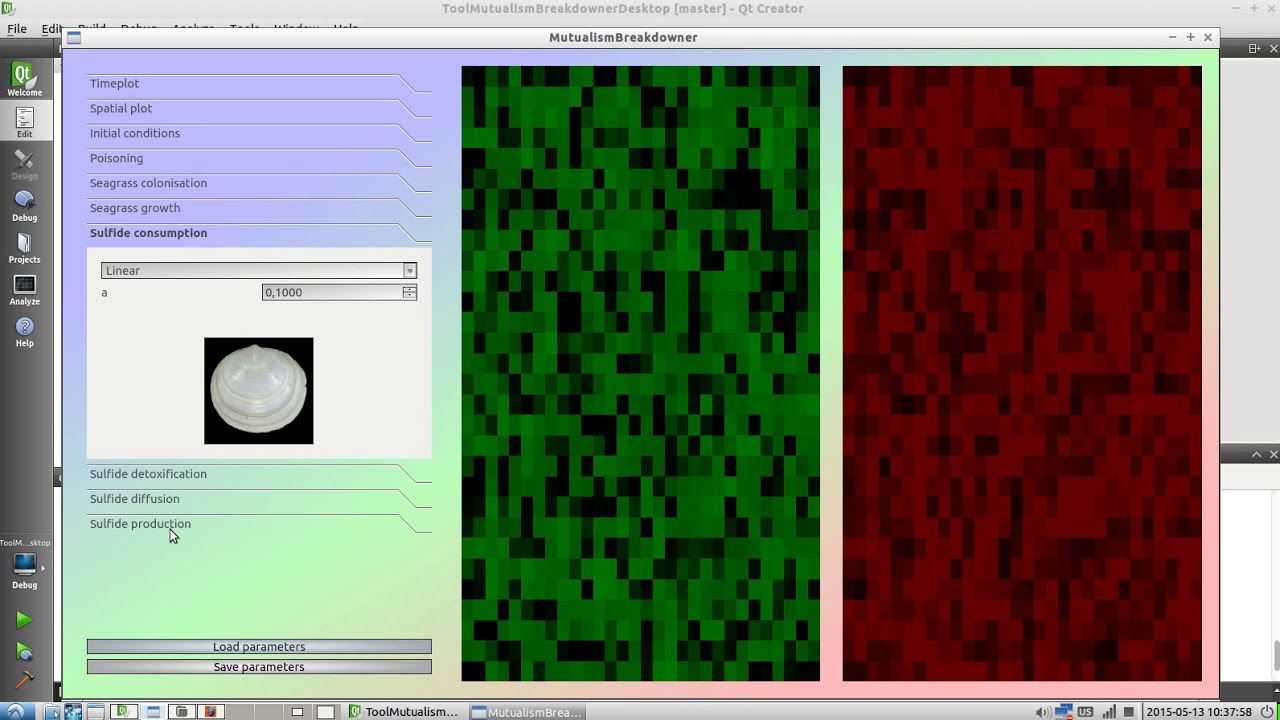Click the spin arrows of parameter a
The image size is (1280, 720).
409,292
